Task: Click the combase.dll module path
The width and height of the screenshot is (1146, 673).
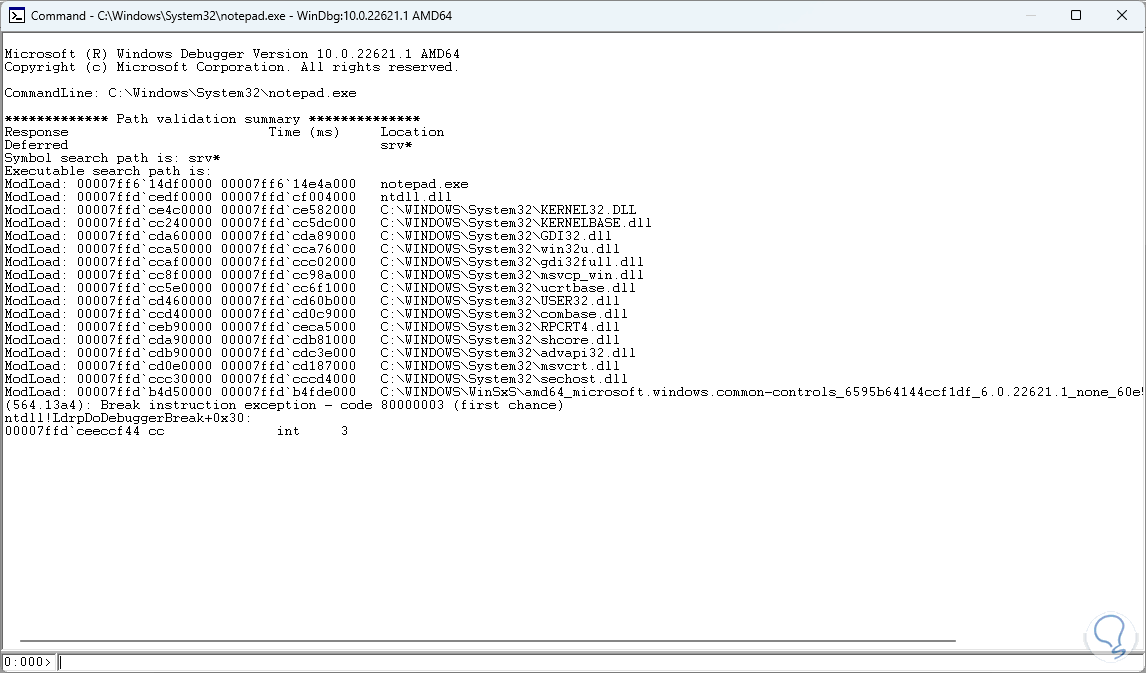Action: coord(504,314)
